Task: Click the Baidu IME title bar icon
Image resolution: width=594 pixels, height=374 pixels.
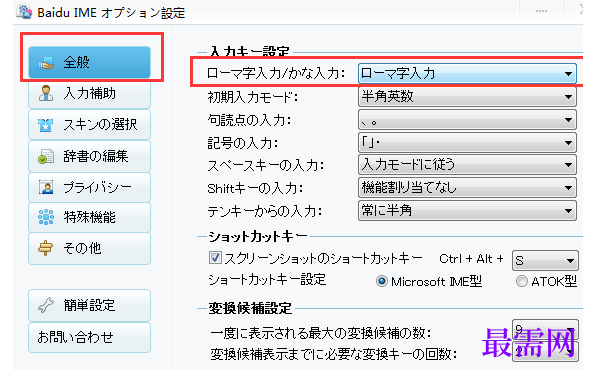Action: coord(25,12)
